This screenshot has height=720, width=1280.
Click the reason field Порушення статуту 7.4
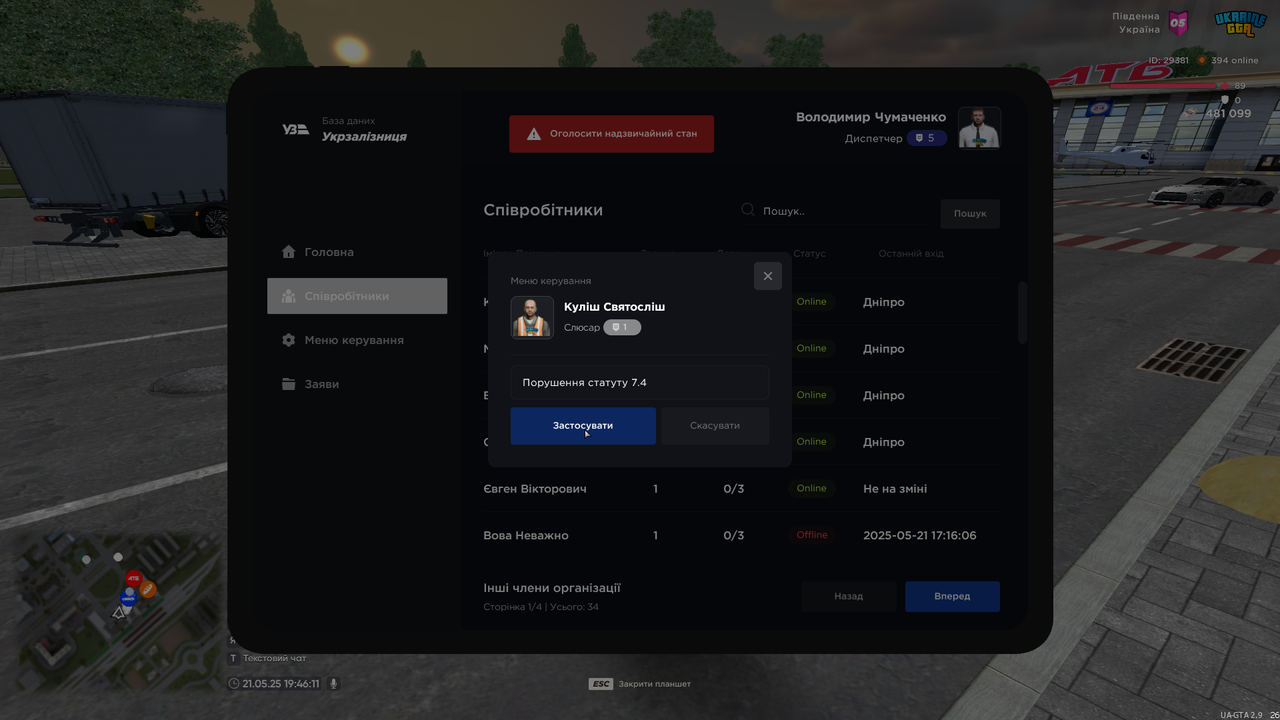[x=640, y=382]
